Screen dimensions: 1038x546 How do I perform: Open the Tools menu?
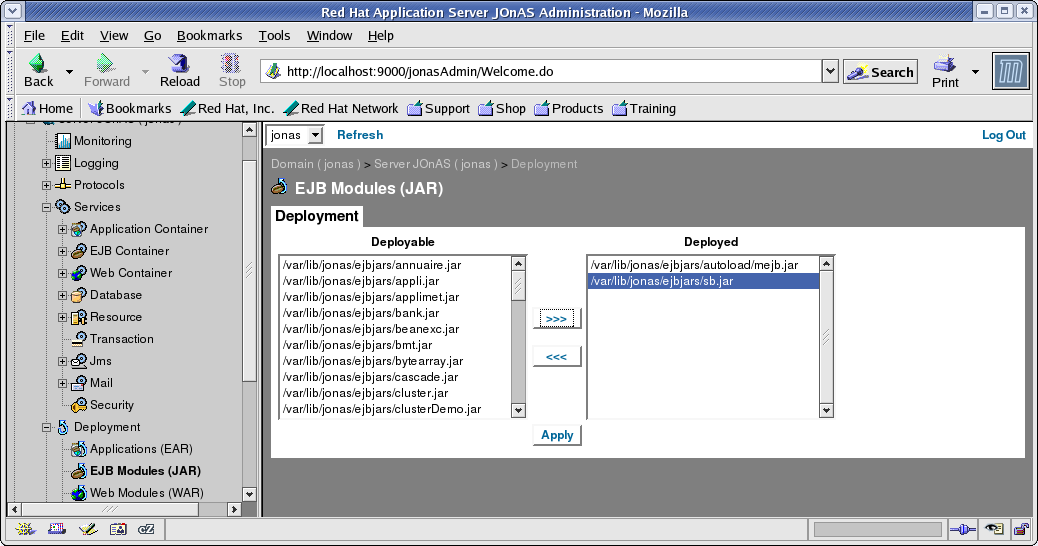pyautogui.click(x=274, y=36)
